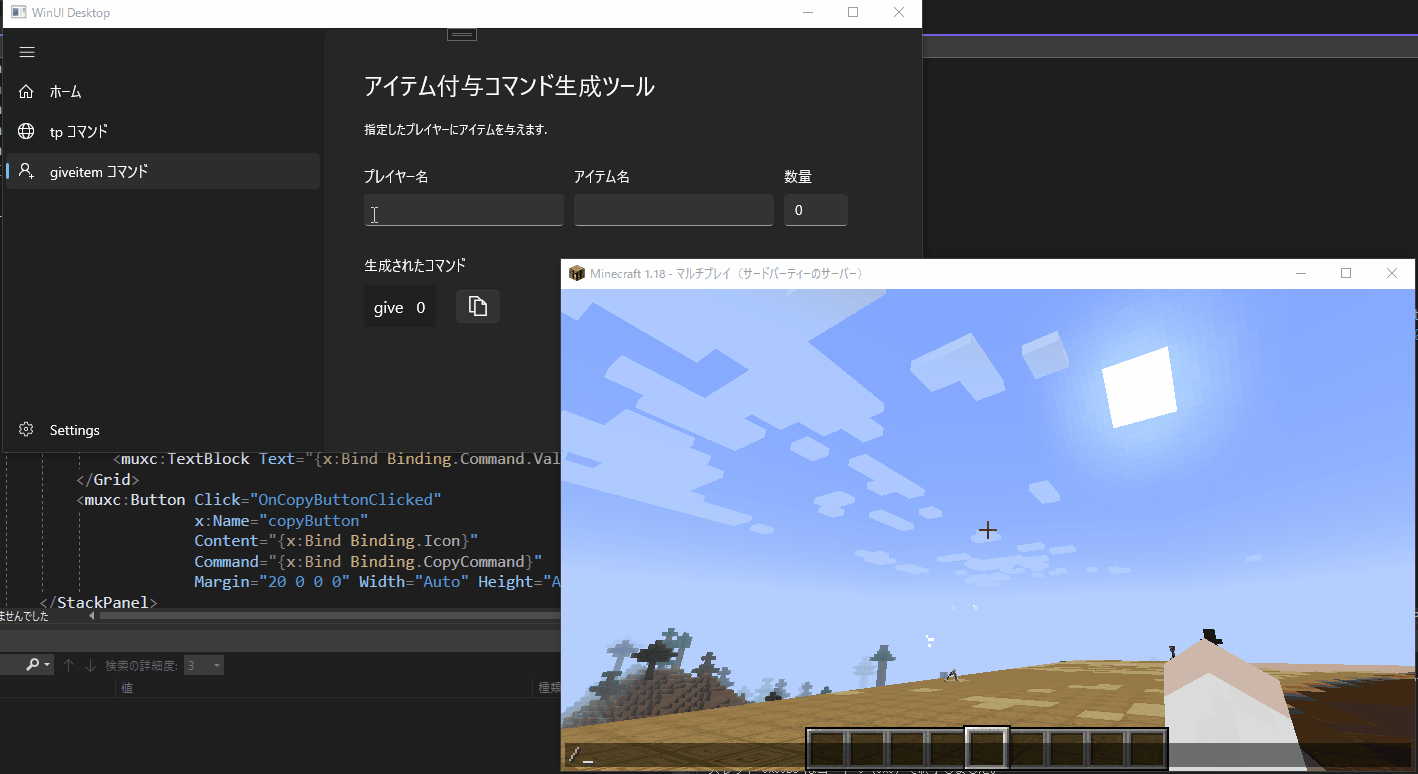Click the 値 column header in Visual Studio
1418x774 pixels.
point(127,688)
